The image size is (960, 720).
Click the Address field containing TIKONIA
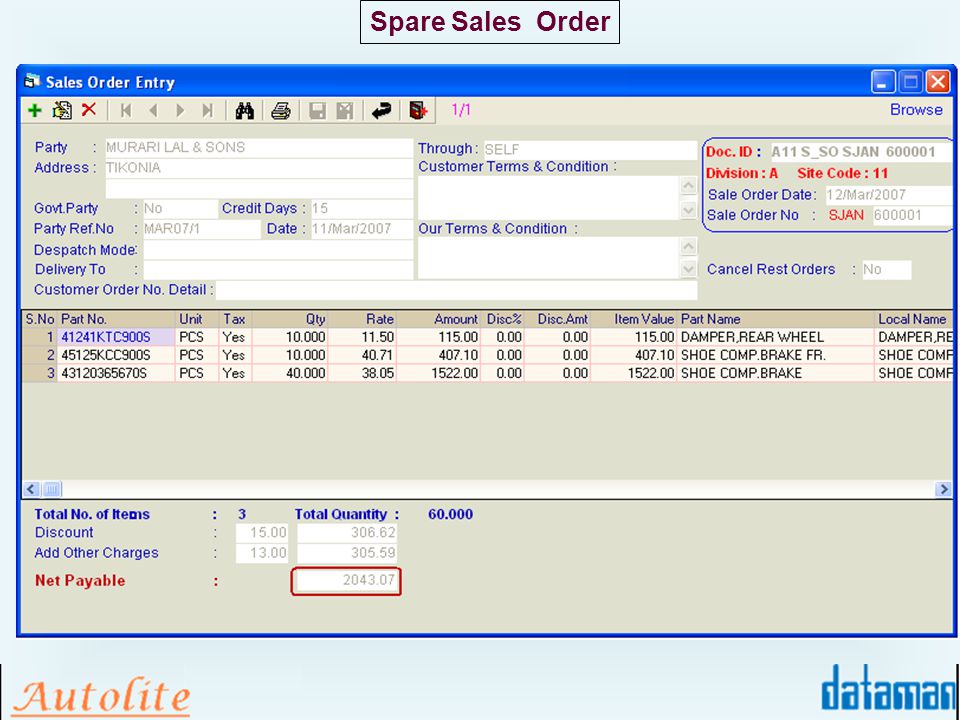click(258, 168)
